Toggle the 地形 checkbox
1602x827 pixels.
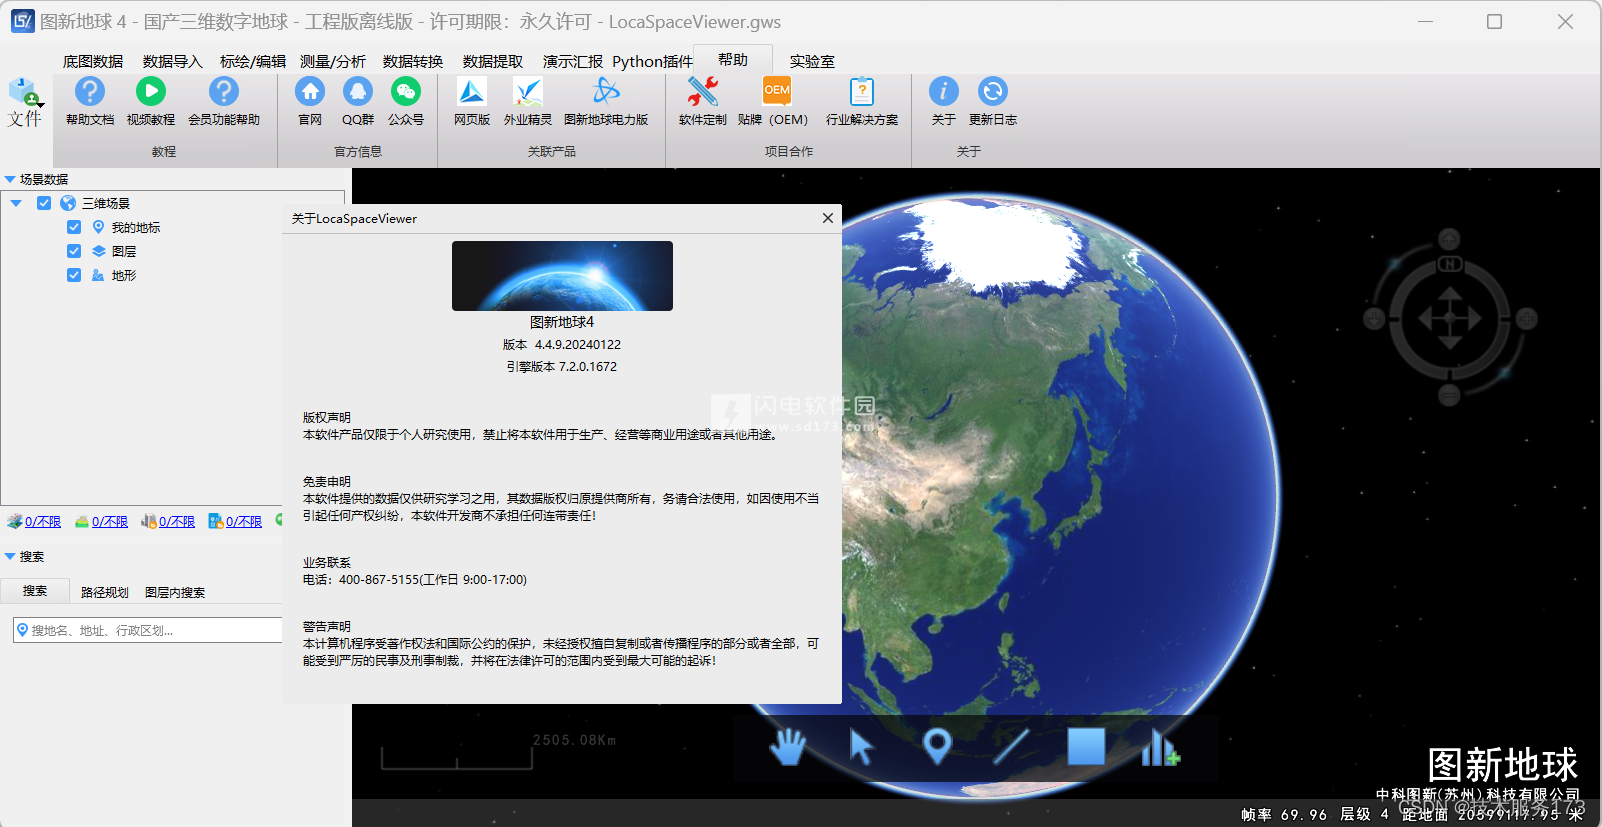(x=74, y=275)
